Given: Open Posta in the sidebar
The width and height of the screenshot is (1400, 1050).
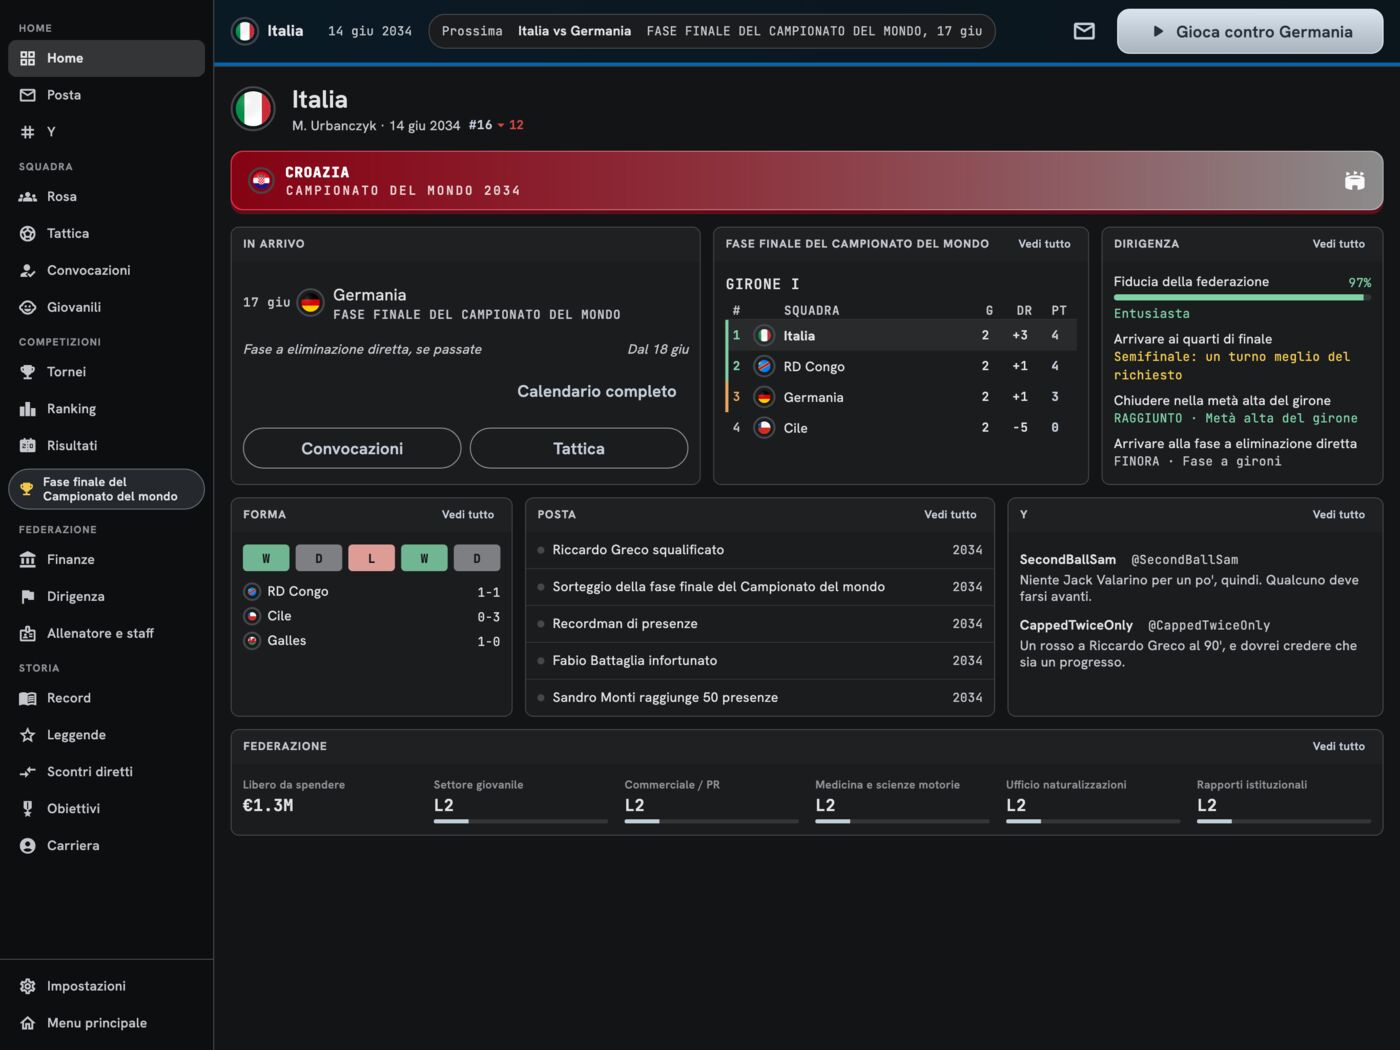Looking at the screenshot, I should [x=106, y=95].
